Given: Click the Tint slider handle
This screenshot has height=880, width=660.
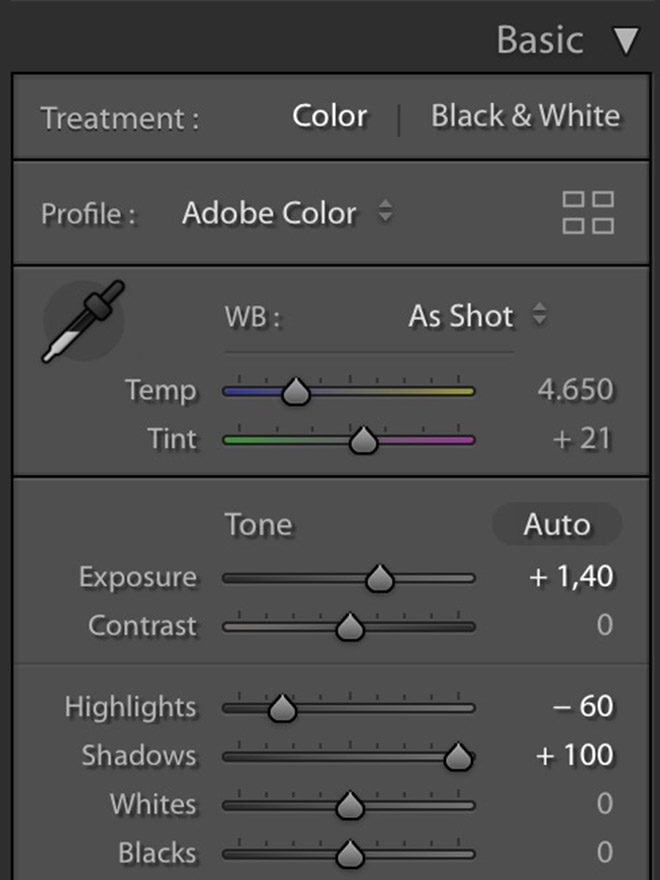Looking at the screenshot, I should coord(363,440).
